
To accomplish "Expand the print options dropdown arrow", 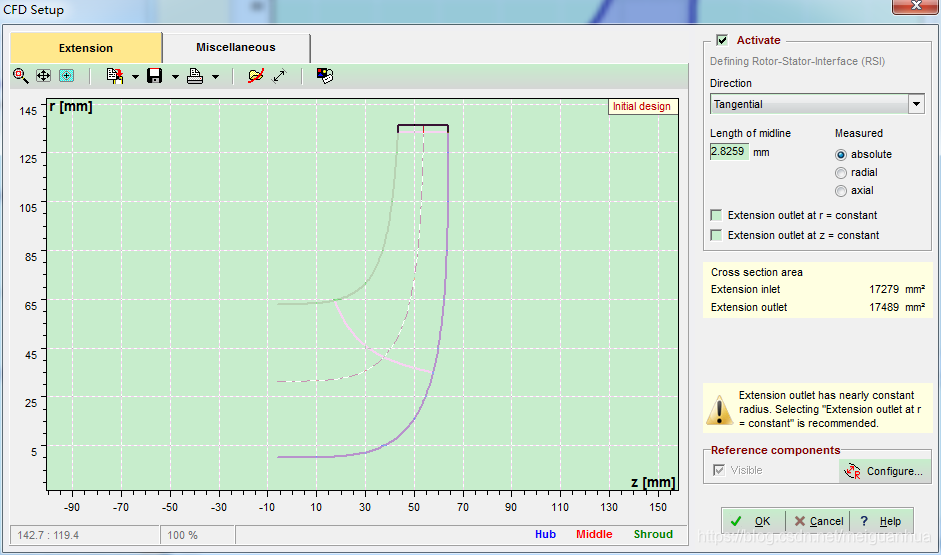I will (215, 77).
